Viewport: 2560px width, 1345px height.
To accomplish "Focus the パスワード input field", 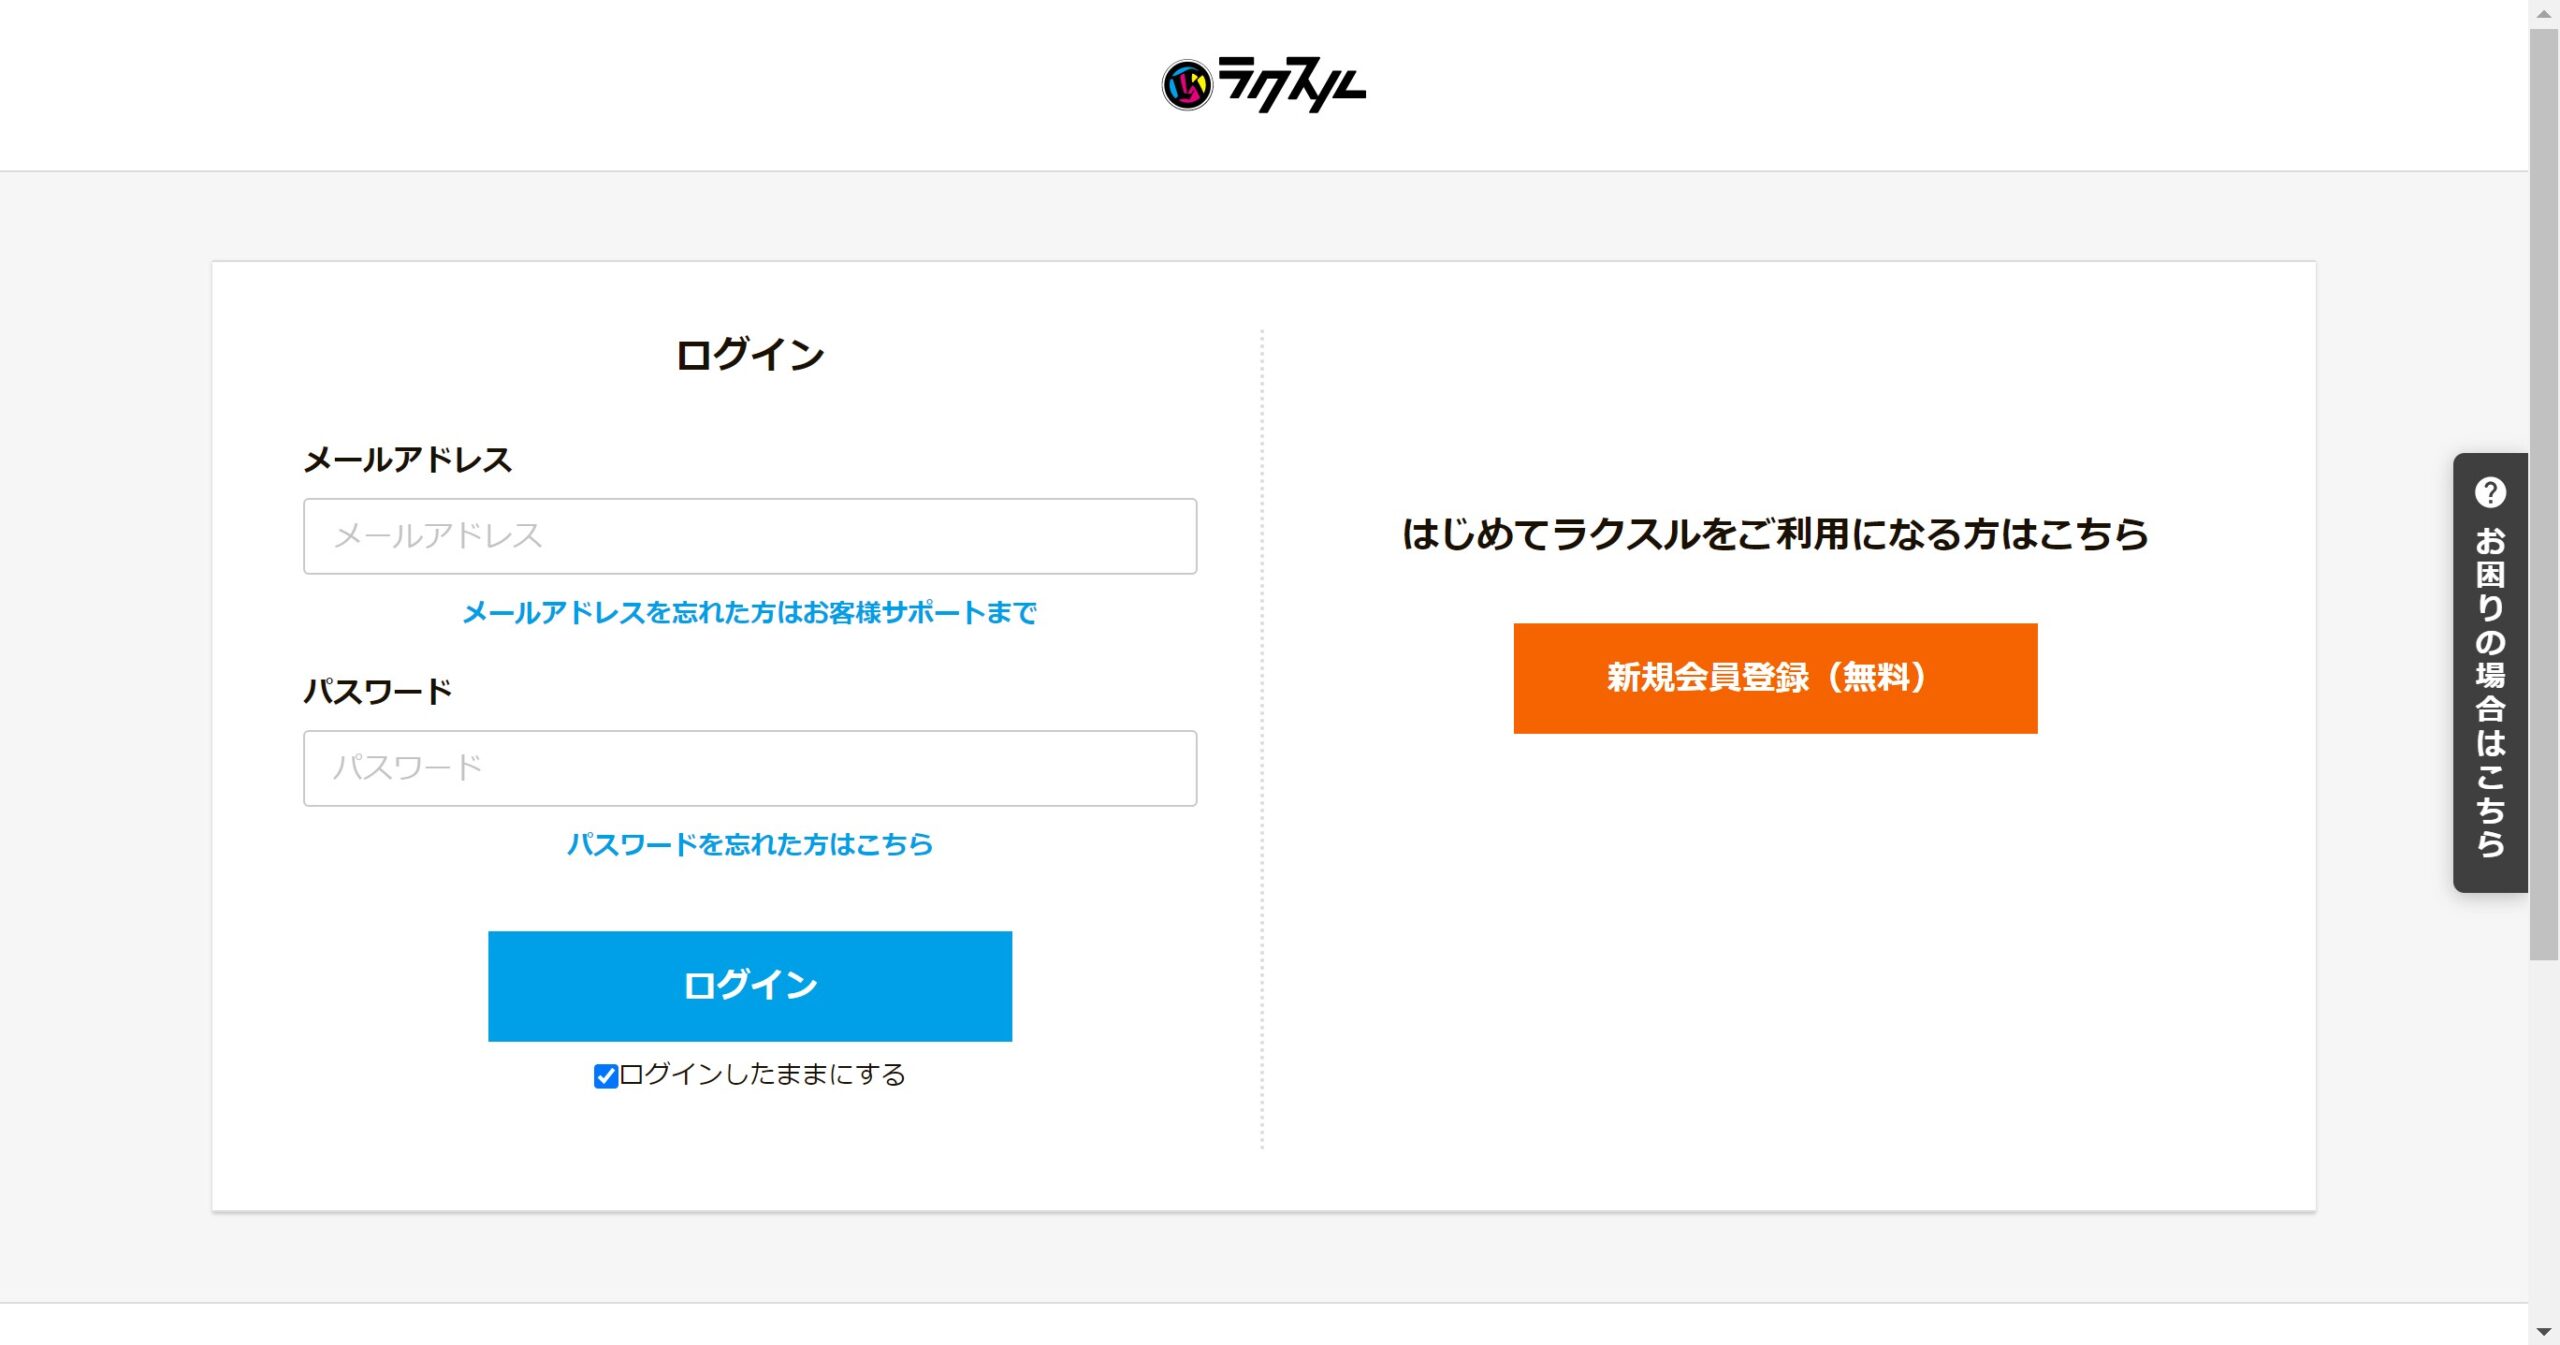I will coord(750,768).
